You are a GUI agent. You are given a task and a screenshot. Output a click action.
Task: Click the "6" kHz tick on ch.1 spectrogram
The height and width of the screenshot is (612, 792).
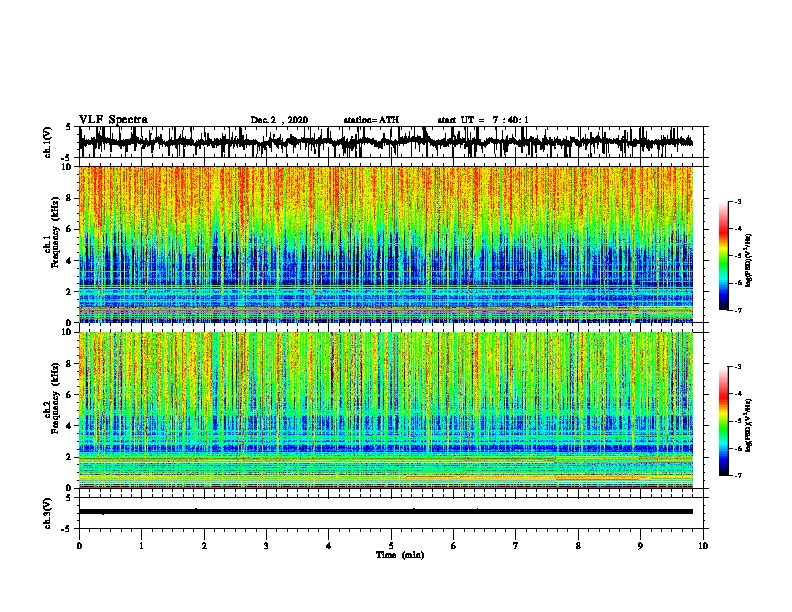coord(70,229)
